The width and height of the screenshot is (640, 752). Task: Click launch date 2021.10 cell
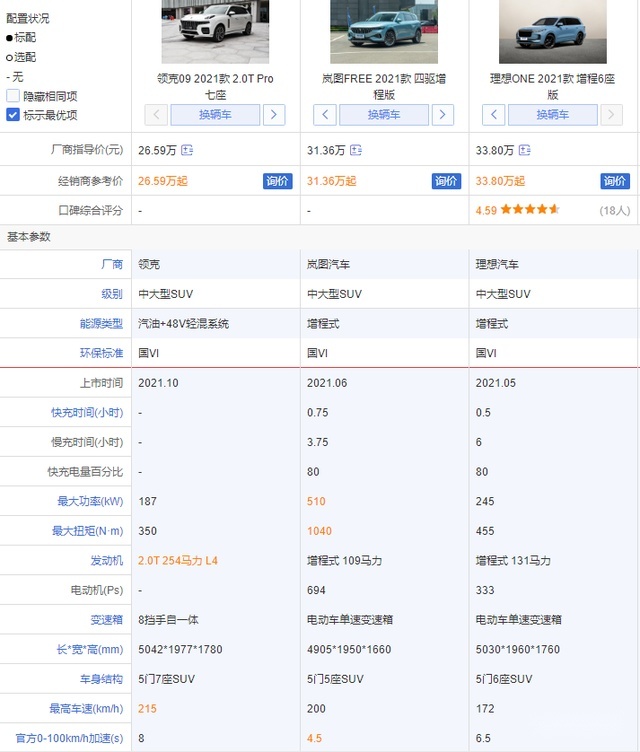point(158,383)
